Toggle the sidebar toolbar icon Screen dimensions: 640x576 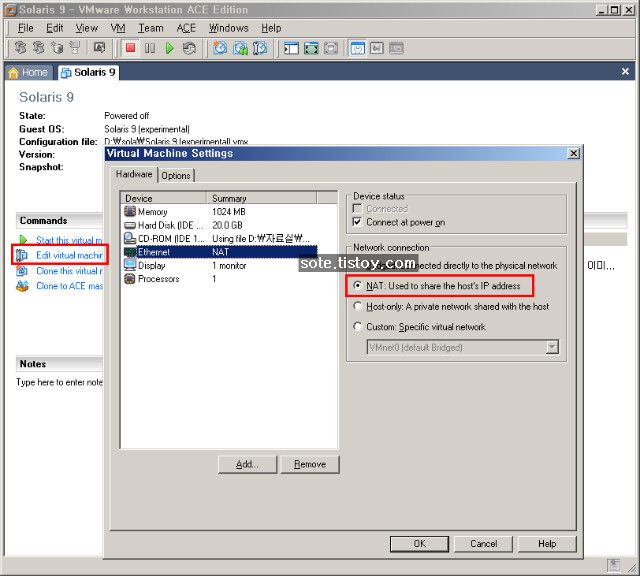291,48
